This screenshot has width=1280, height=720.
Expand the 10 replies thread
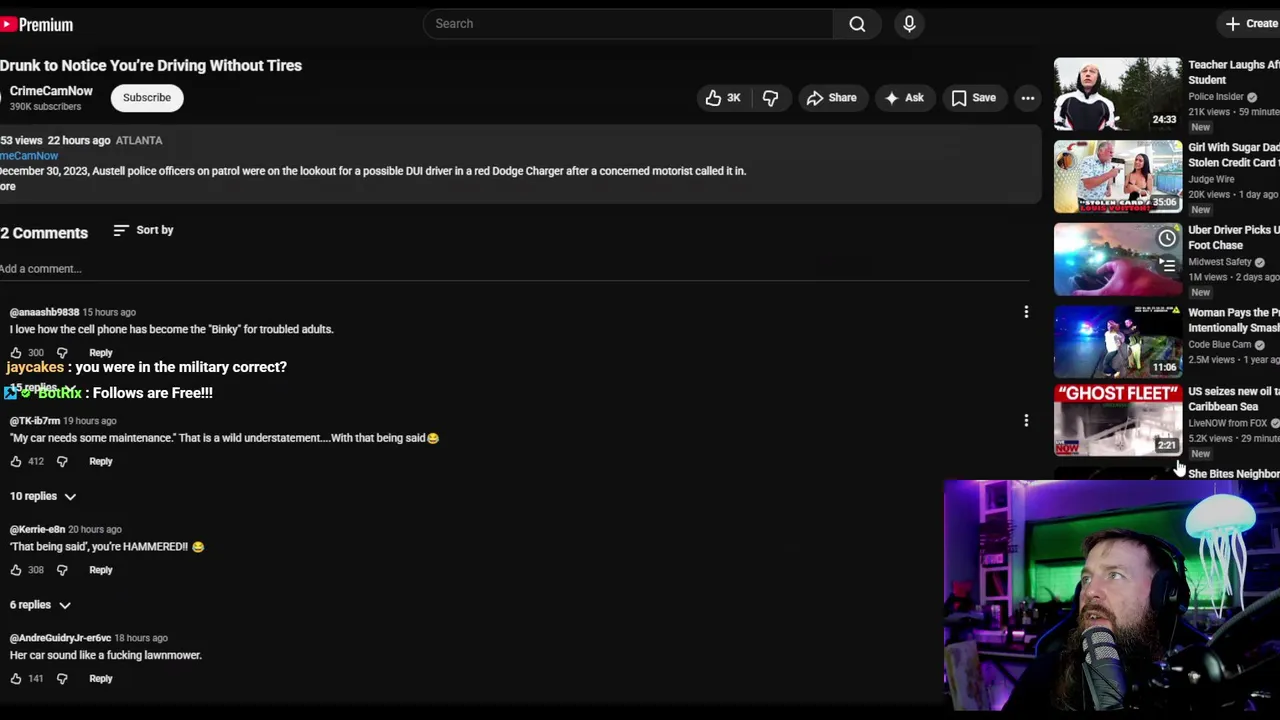tap(43, 496)
